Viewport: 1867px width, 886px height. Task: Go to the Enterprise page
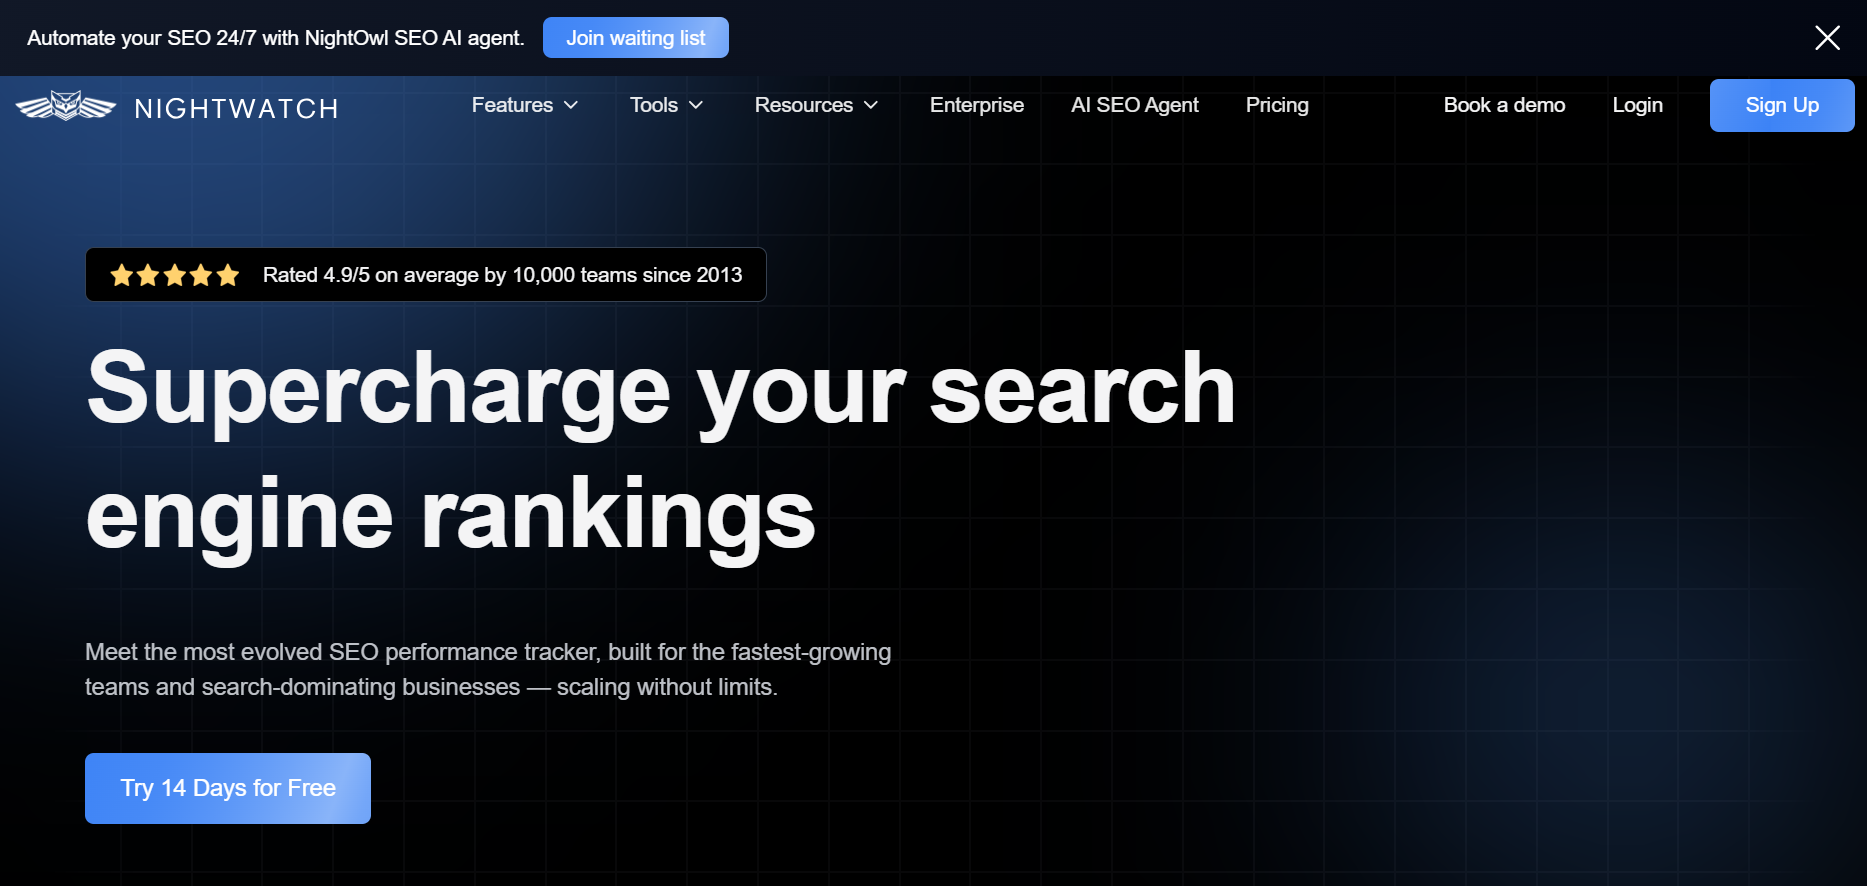click(x=977, y=105)
